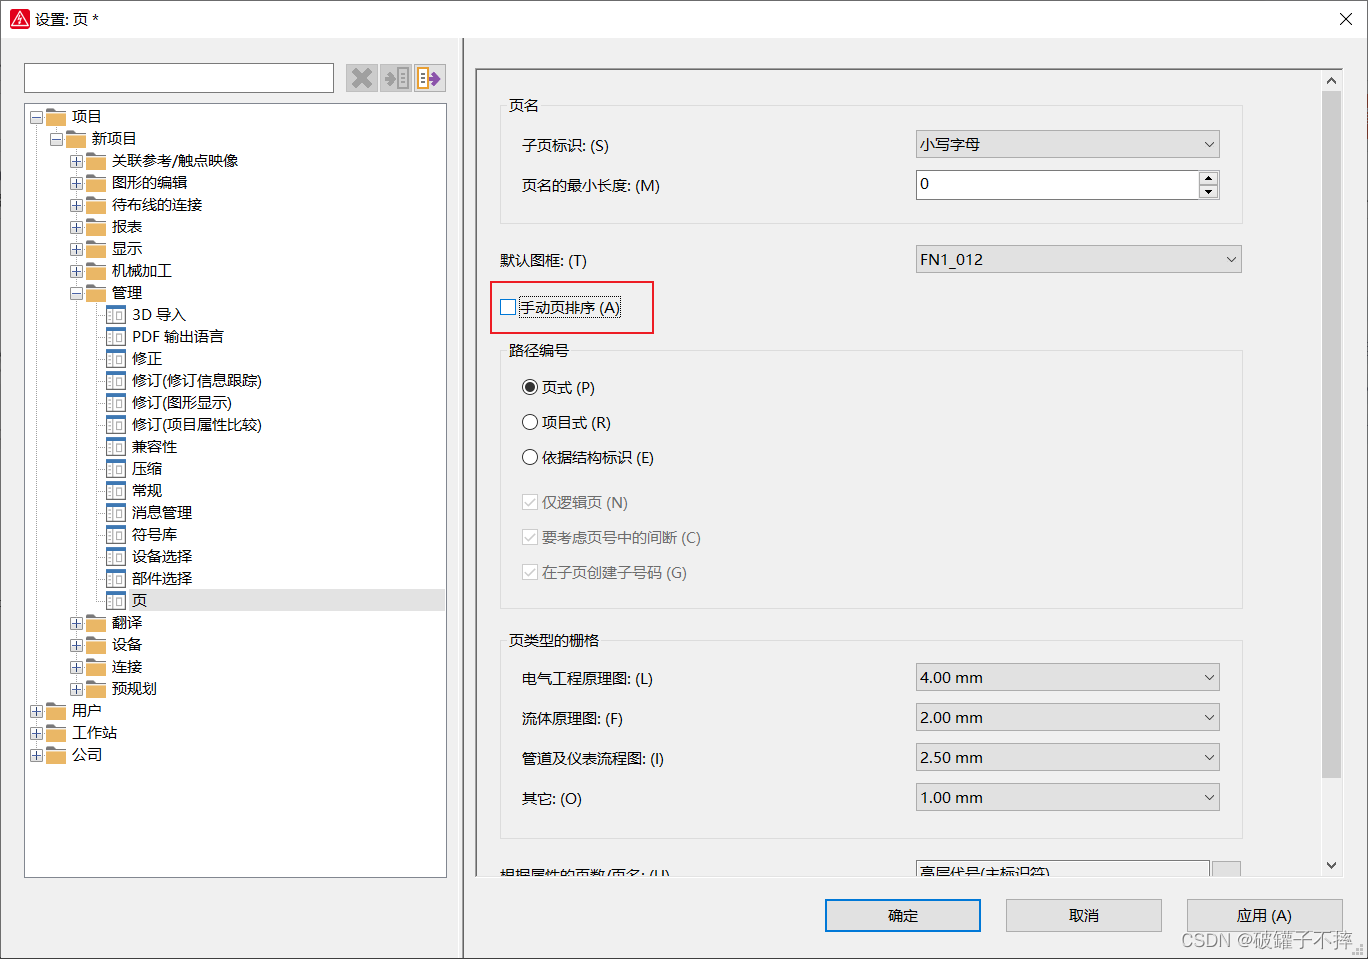
Task: Decrease 页名的最小长度 with down arrow
Action: point(1209,192)
